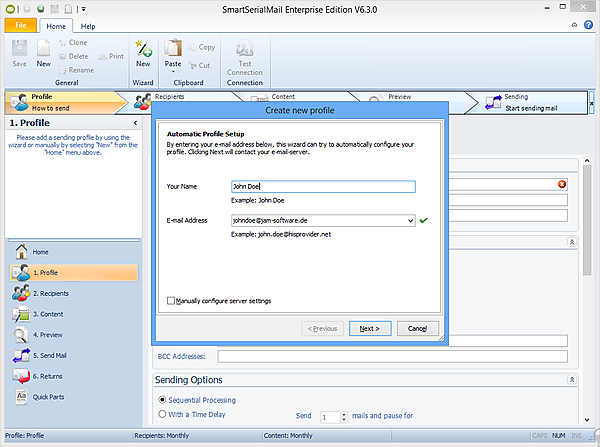Click the Clone command in the ribbon
Image resolution: width=600 pixels, height=447 pixels.
(73, 42)
